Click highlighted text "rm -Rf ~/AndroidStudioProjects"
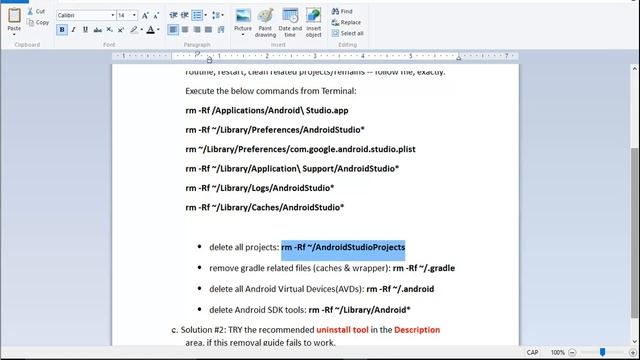The width and height of the screenshot is (640, 360). 343,247
